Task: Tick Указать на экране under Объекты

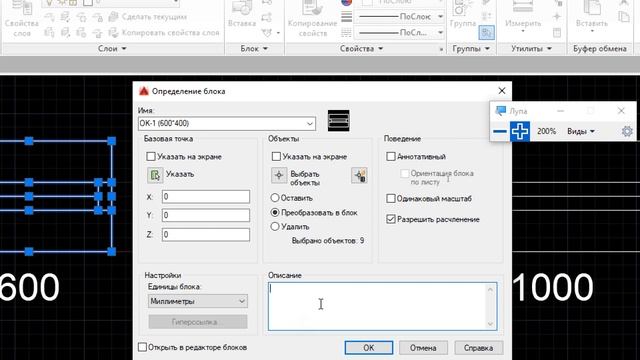Action: (276, 156)
